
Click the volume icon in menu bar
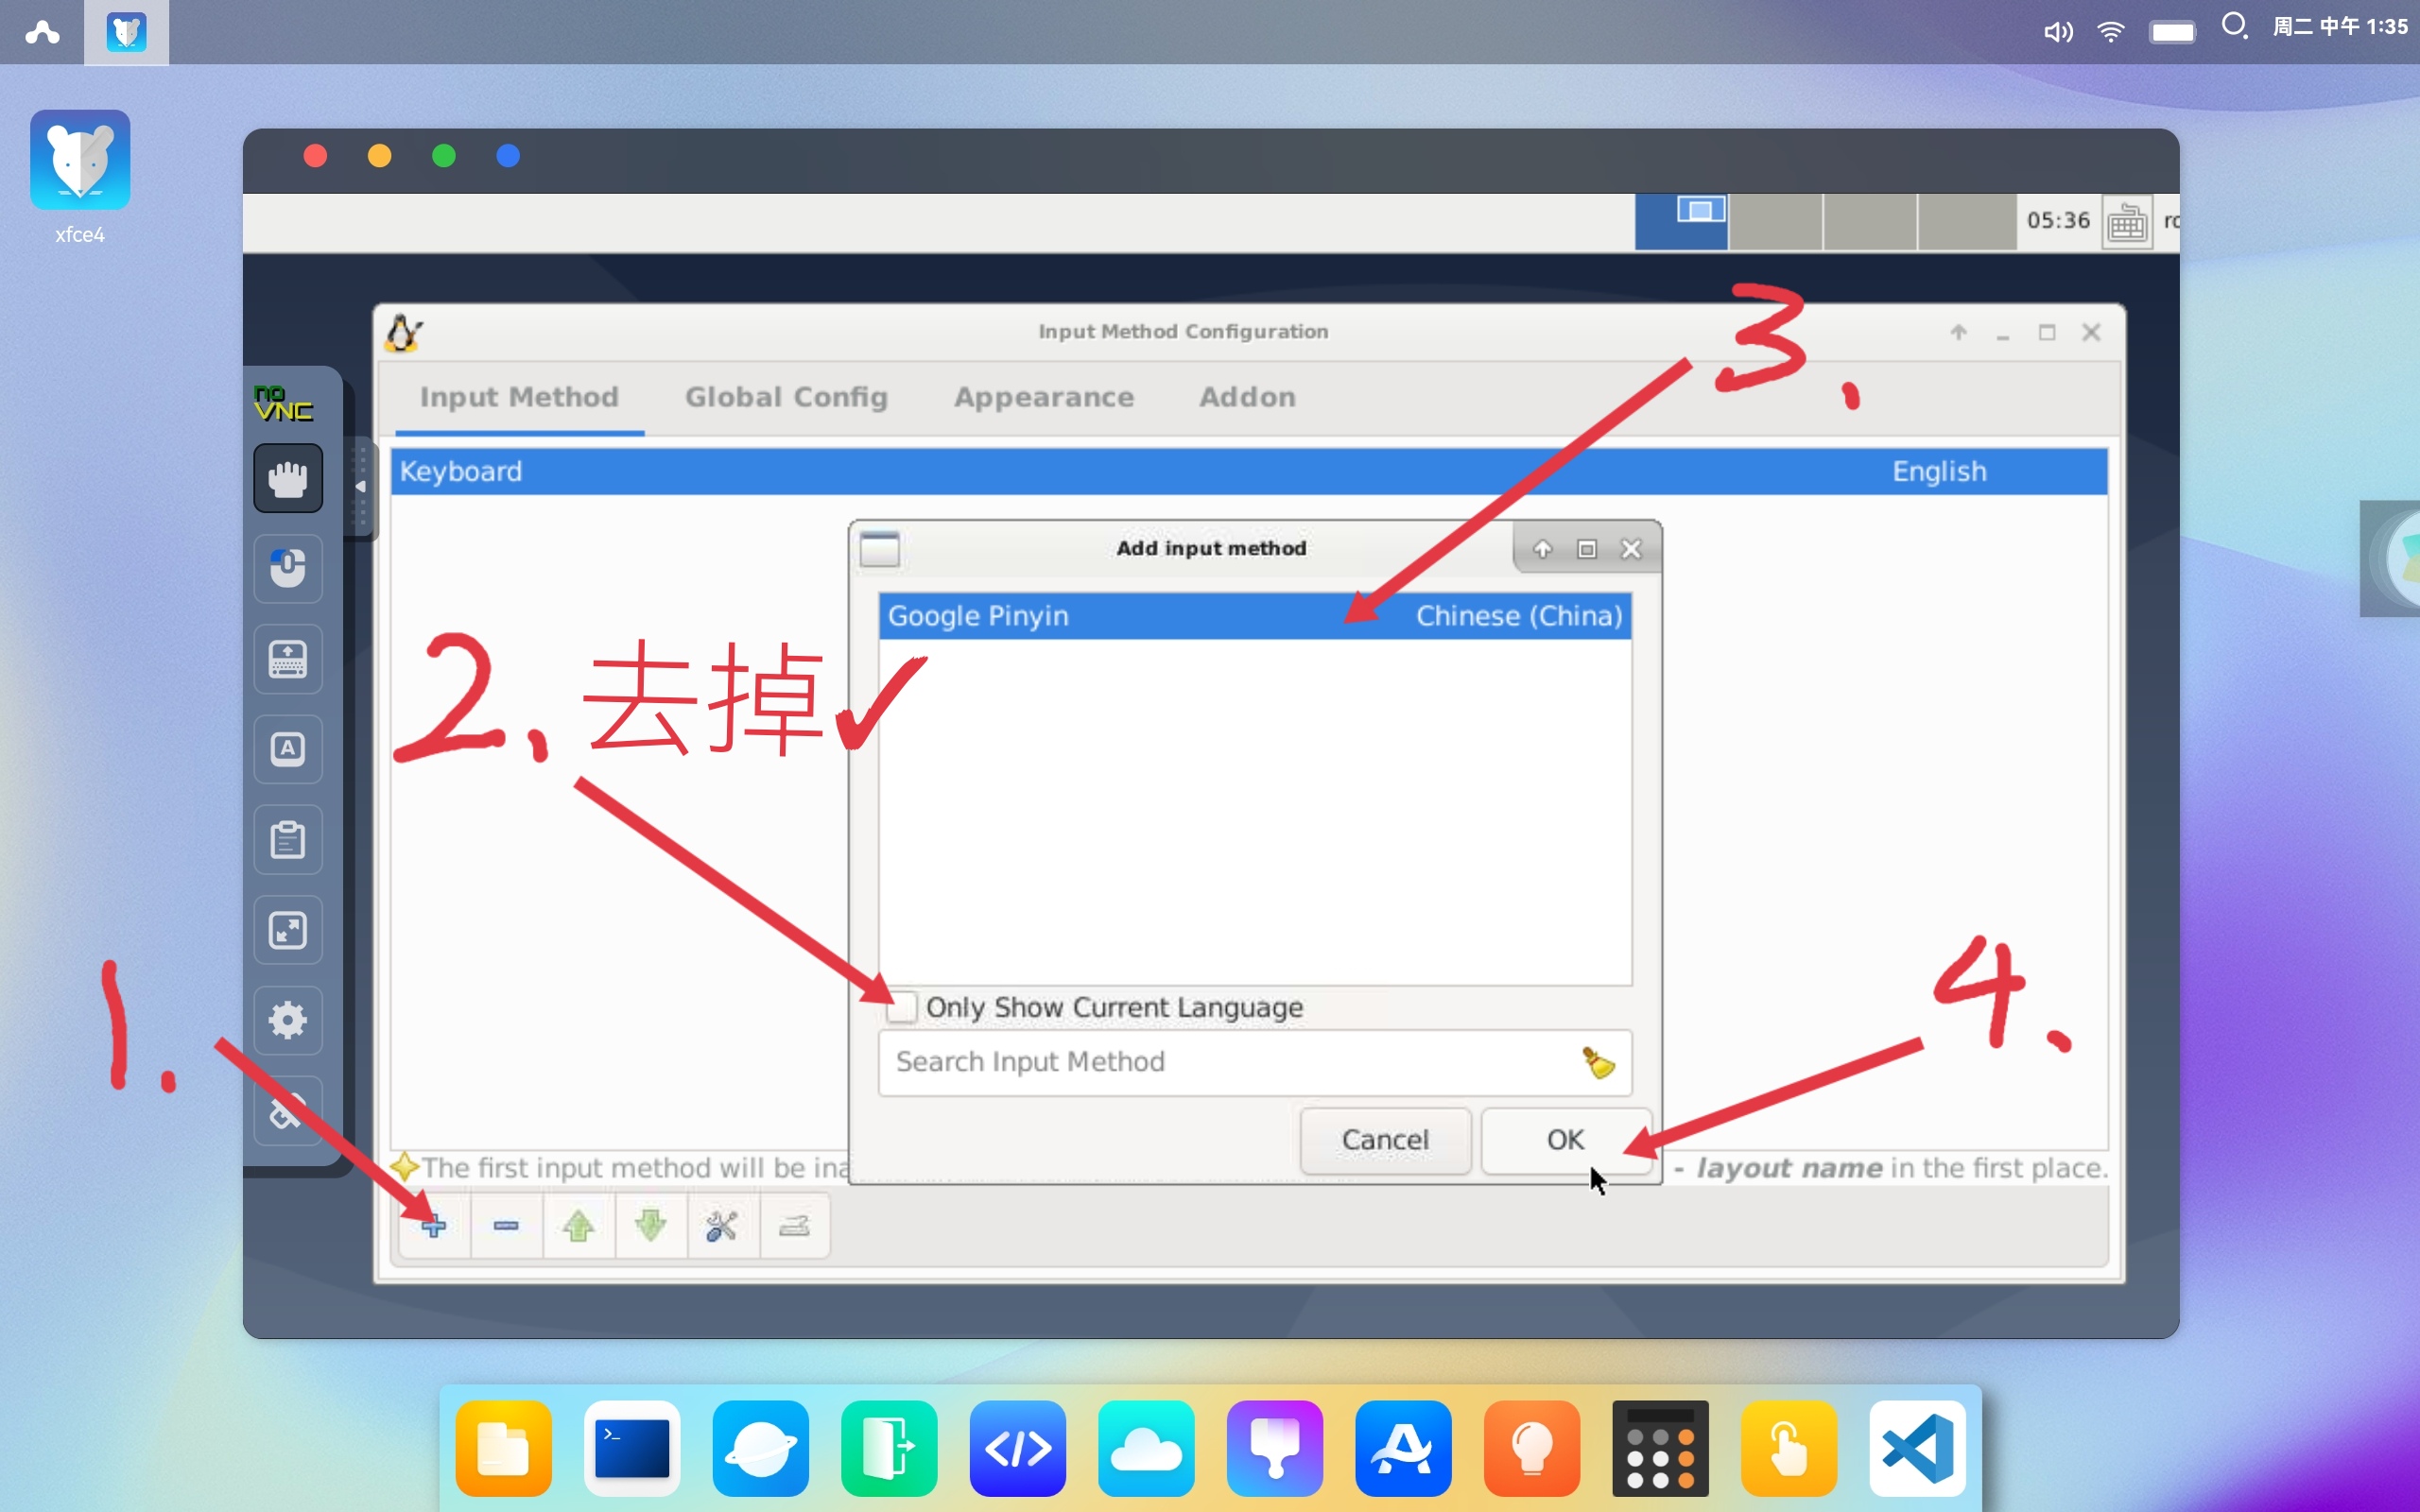tap(2057, 32)
